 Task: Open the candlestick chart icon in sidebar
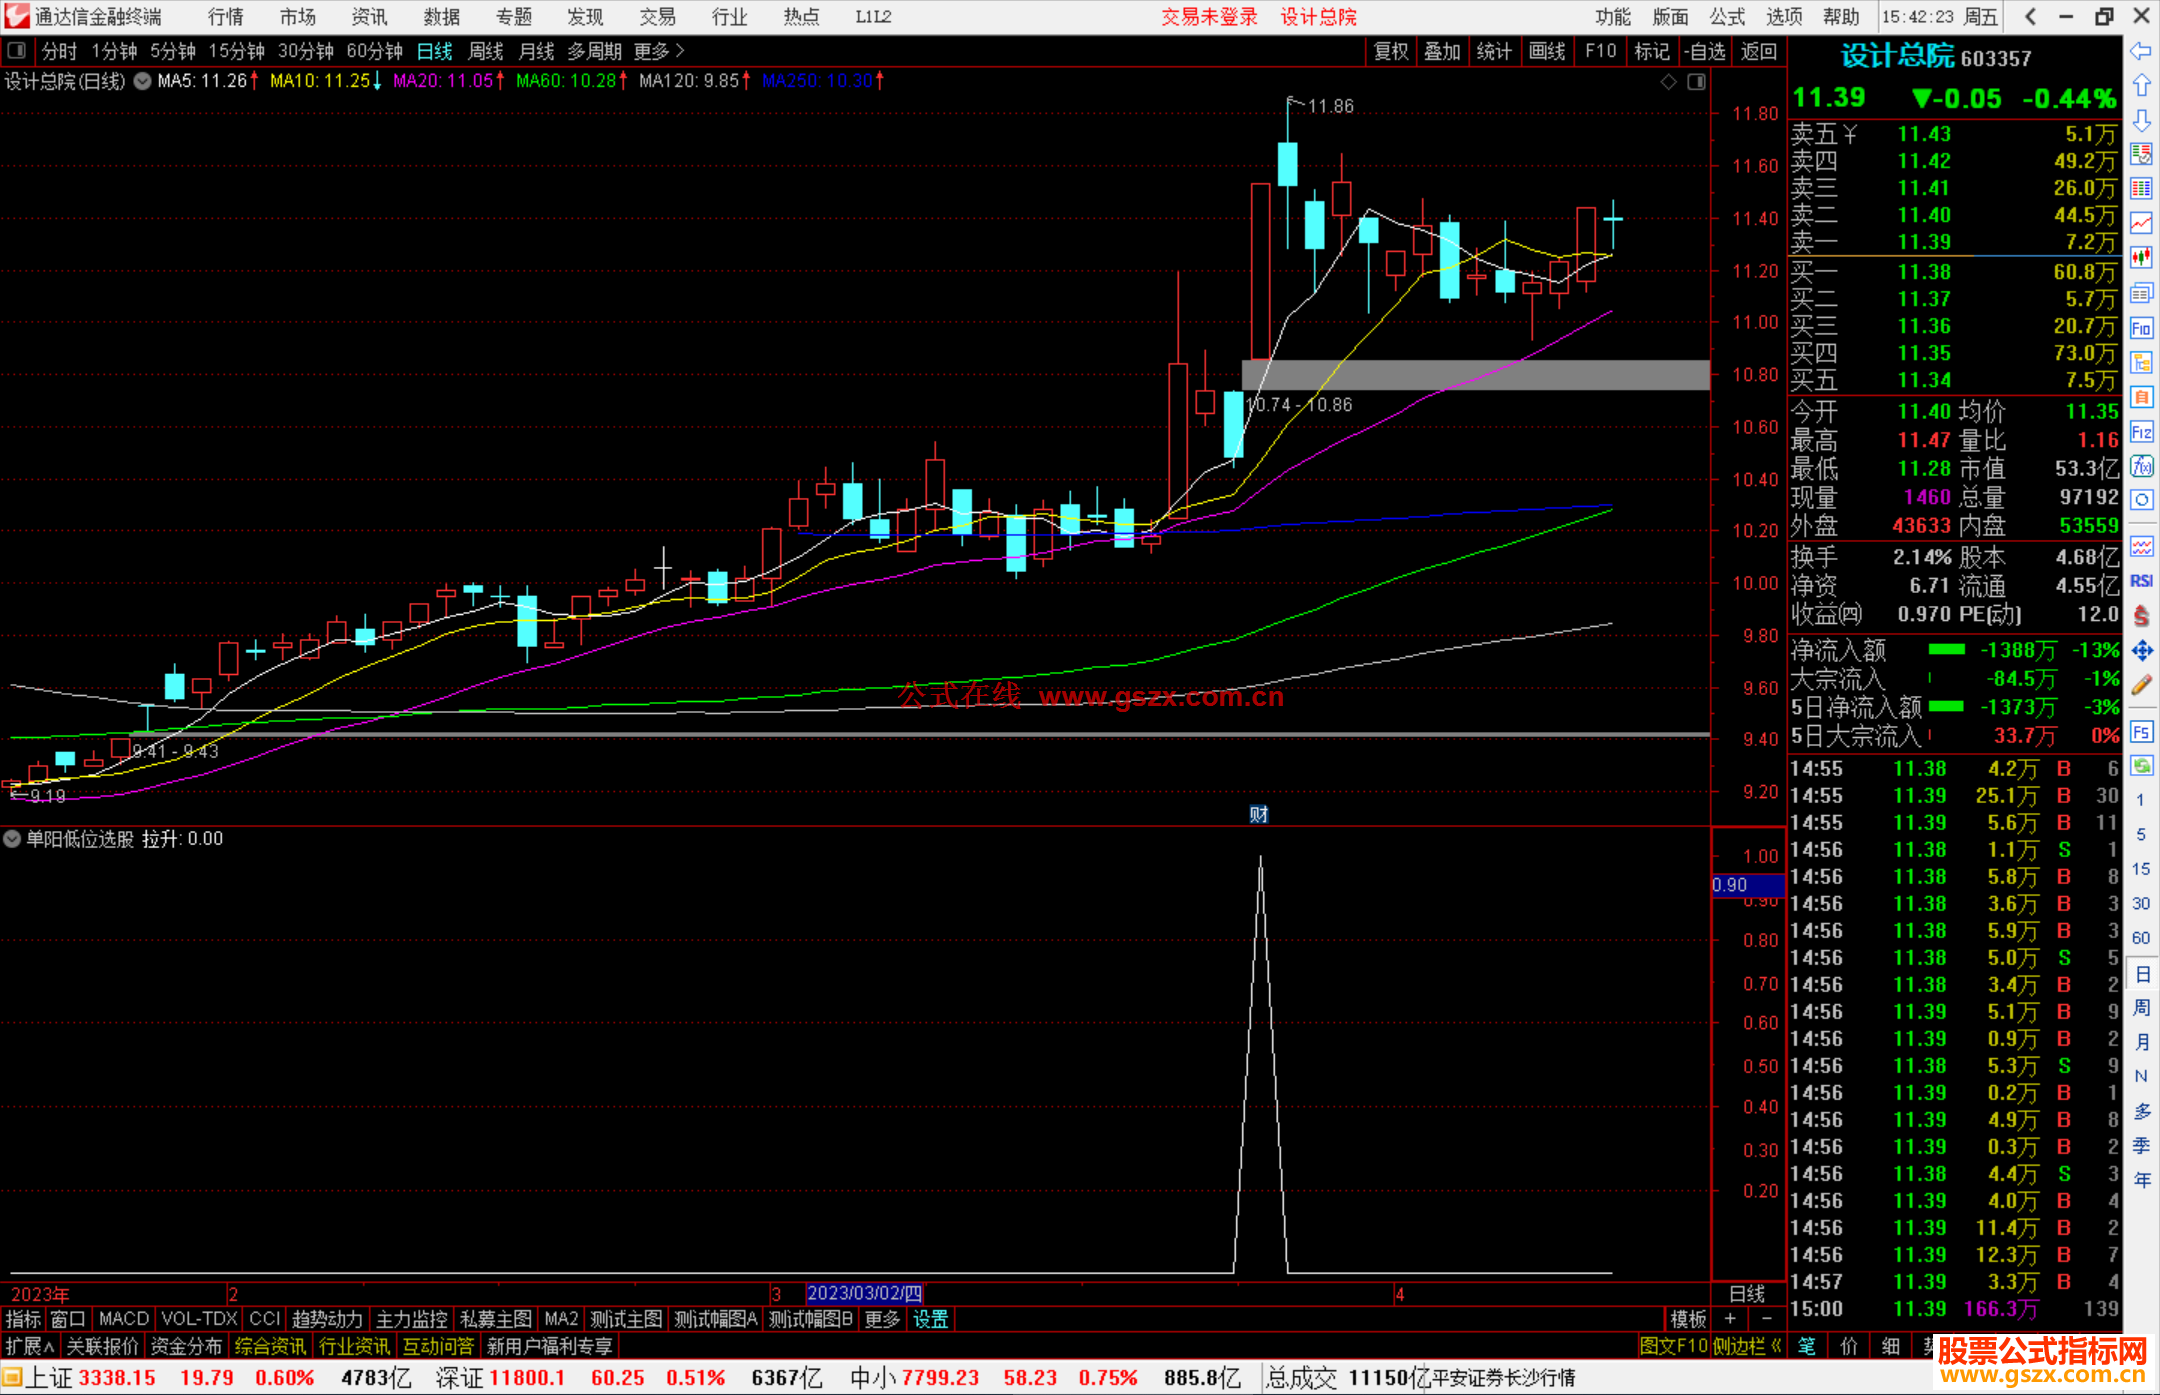tap(2141, 258)
